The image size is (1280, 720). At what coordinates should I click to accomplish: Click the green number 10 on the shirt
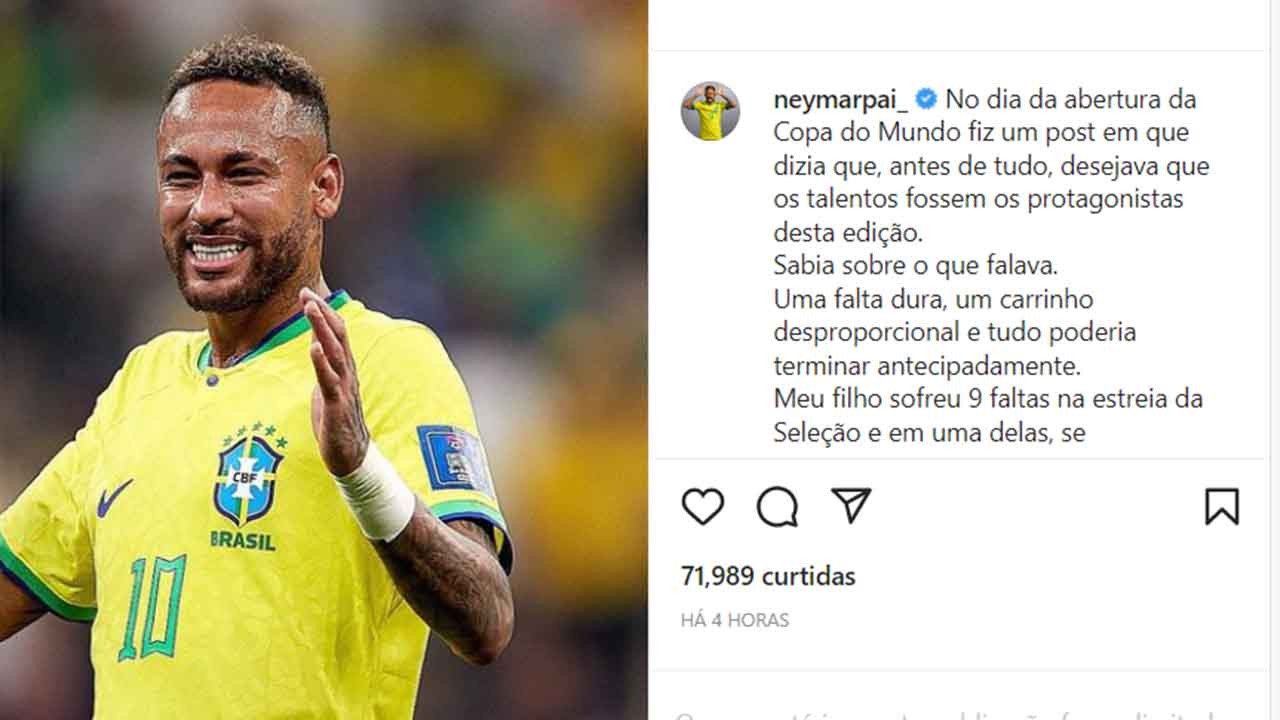click(152, 607)
